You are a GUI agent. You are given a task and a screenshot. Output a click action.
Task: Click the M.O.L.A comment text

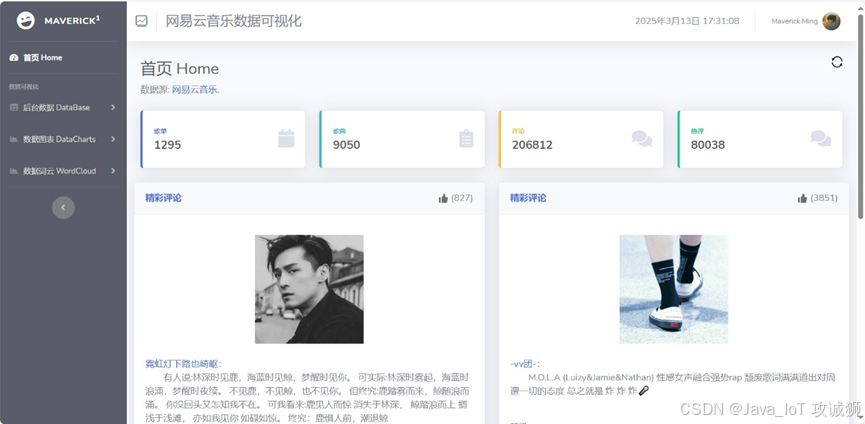click(x=673, y=384)
